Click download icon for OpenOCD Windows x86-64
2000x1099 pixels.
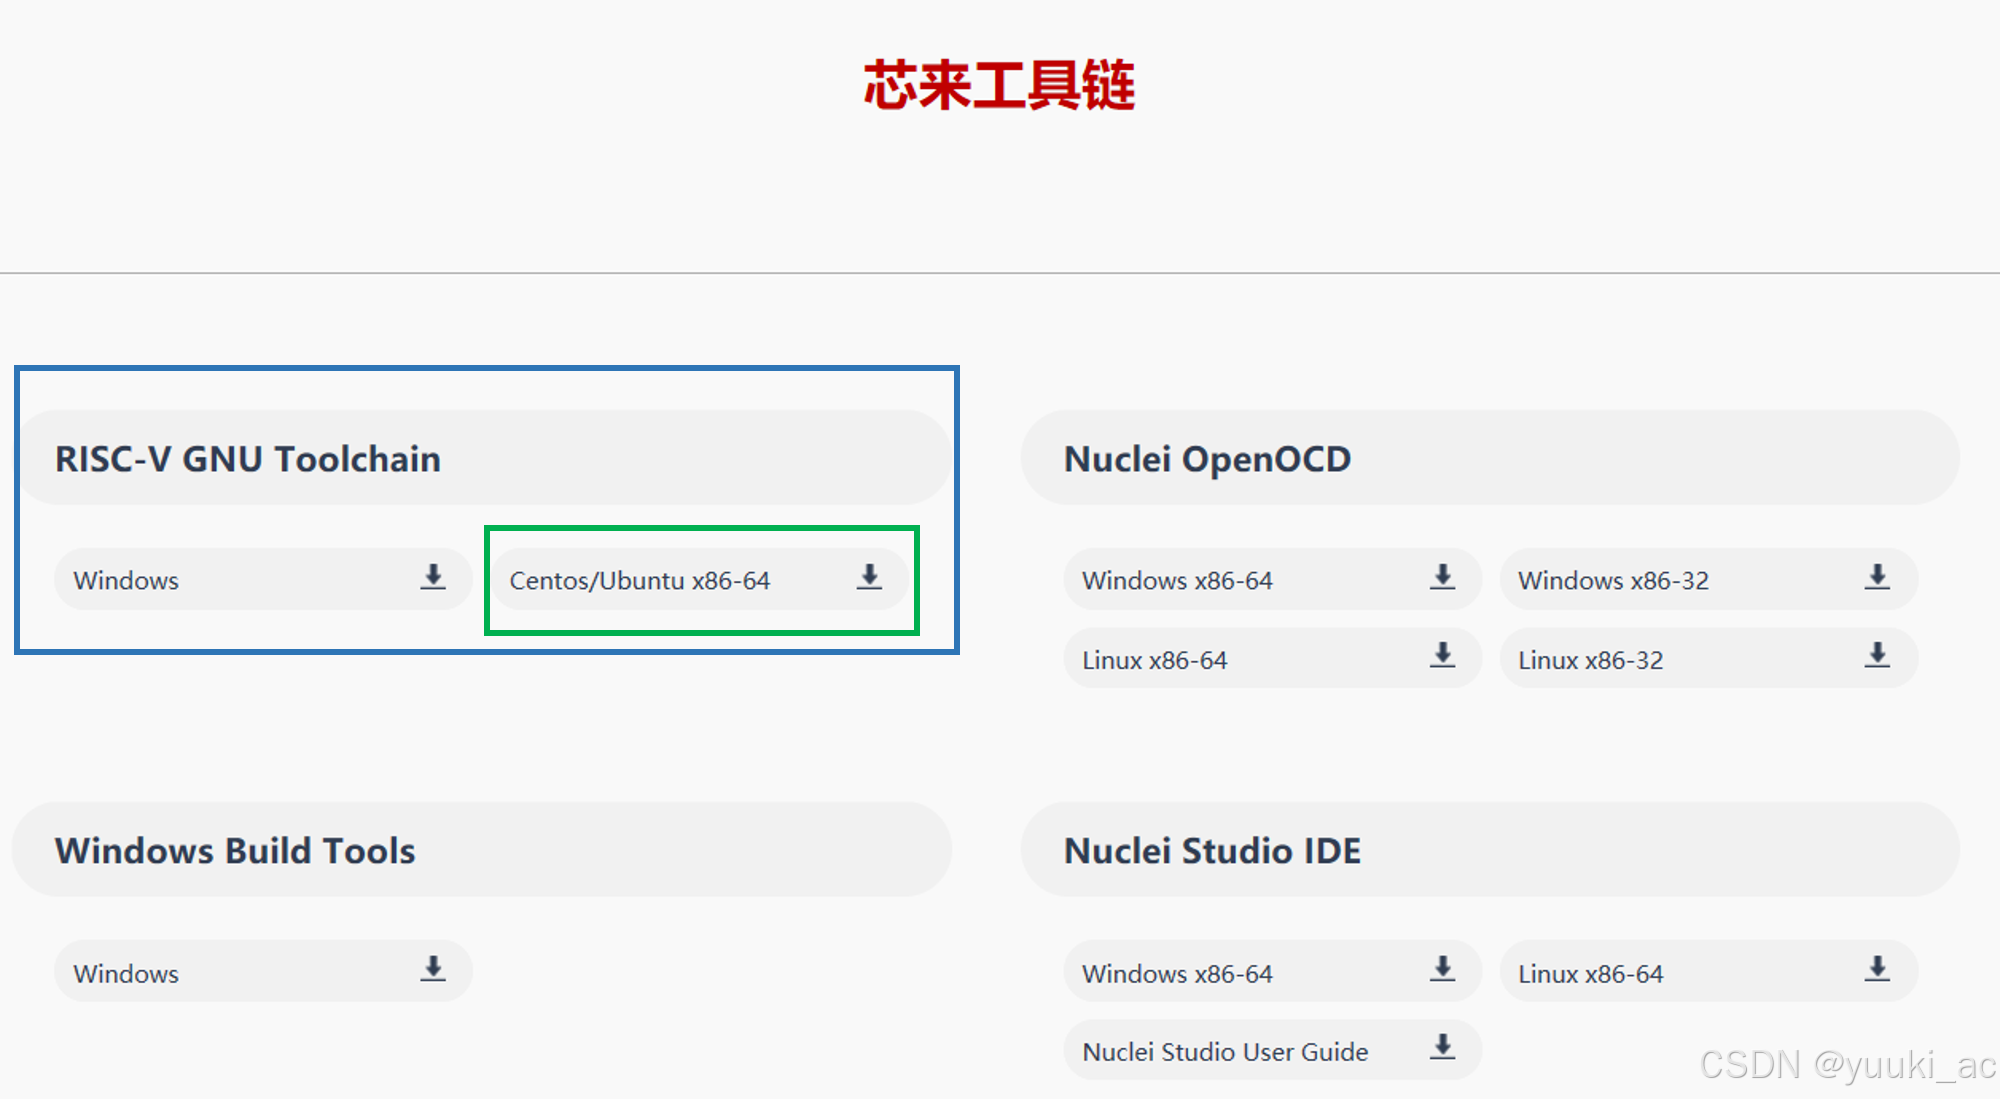coord(1442,577)
